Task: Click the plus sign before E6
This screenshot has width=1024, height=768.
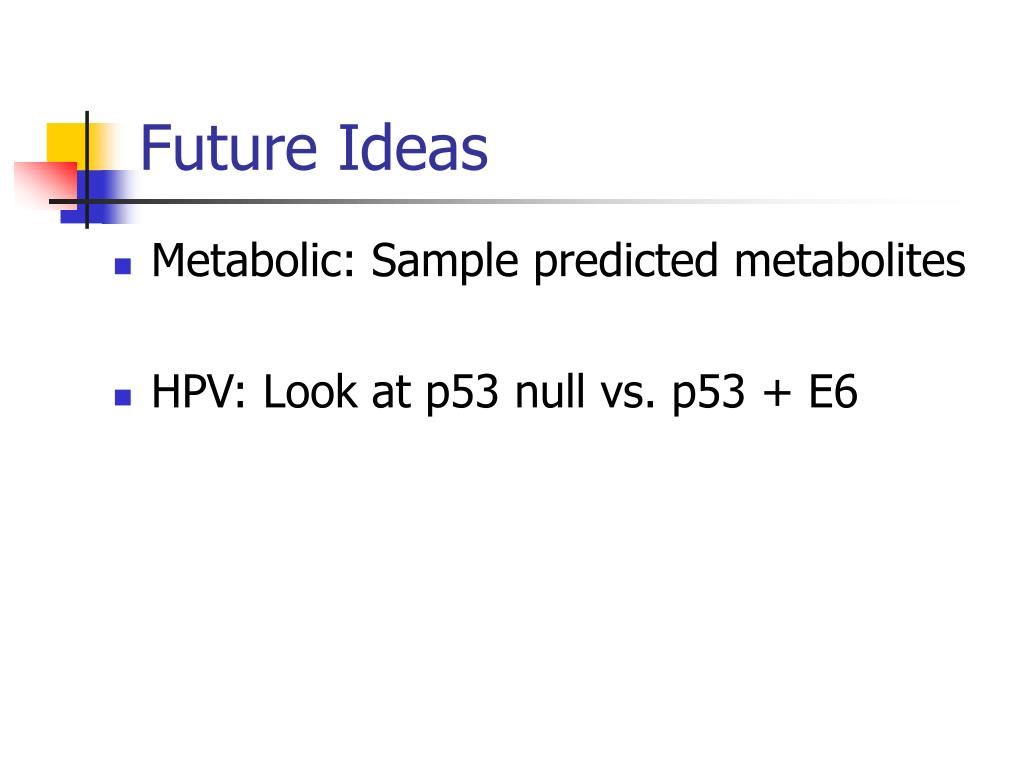Action: (x=776, y=394)
